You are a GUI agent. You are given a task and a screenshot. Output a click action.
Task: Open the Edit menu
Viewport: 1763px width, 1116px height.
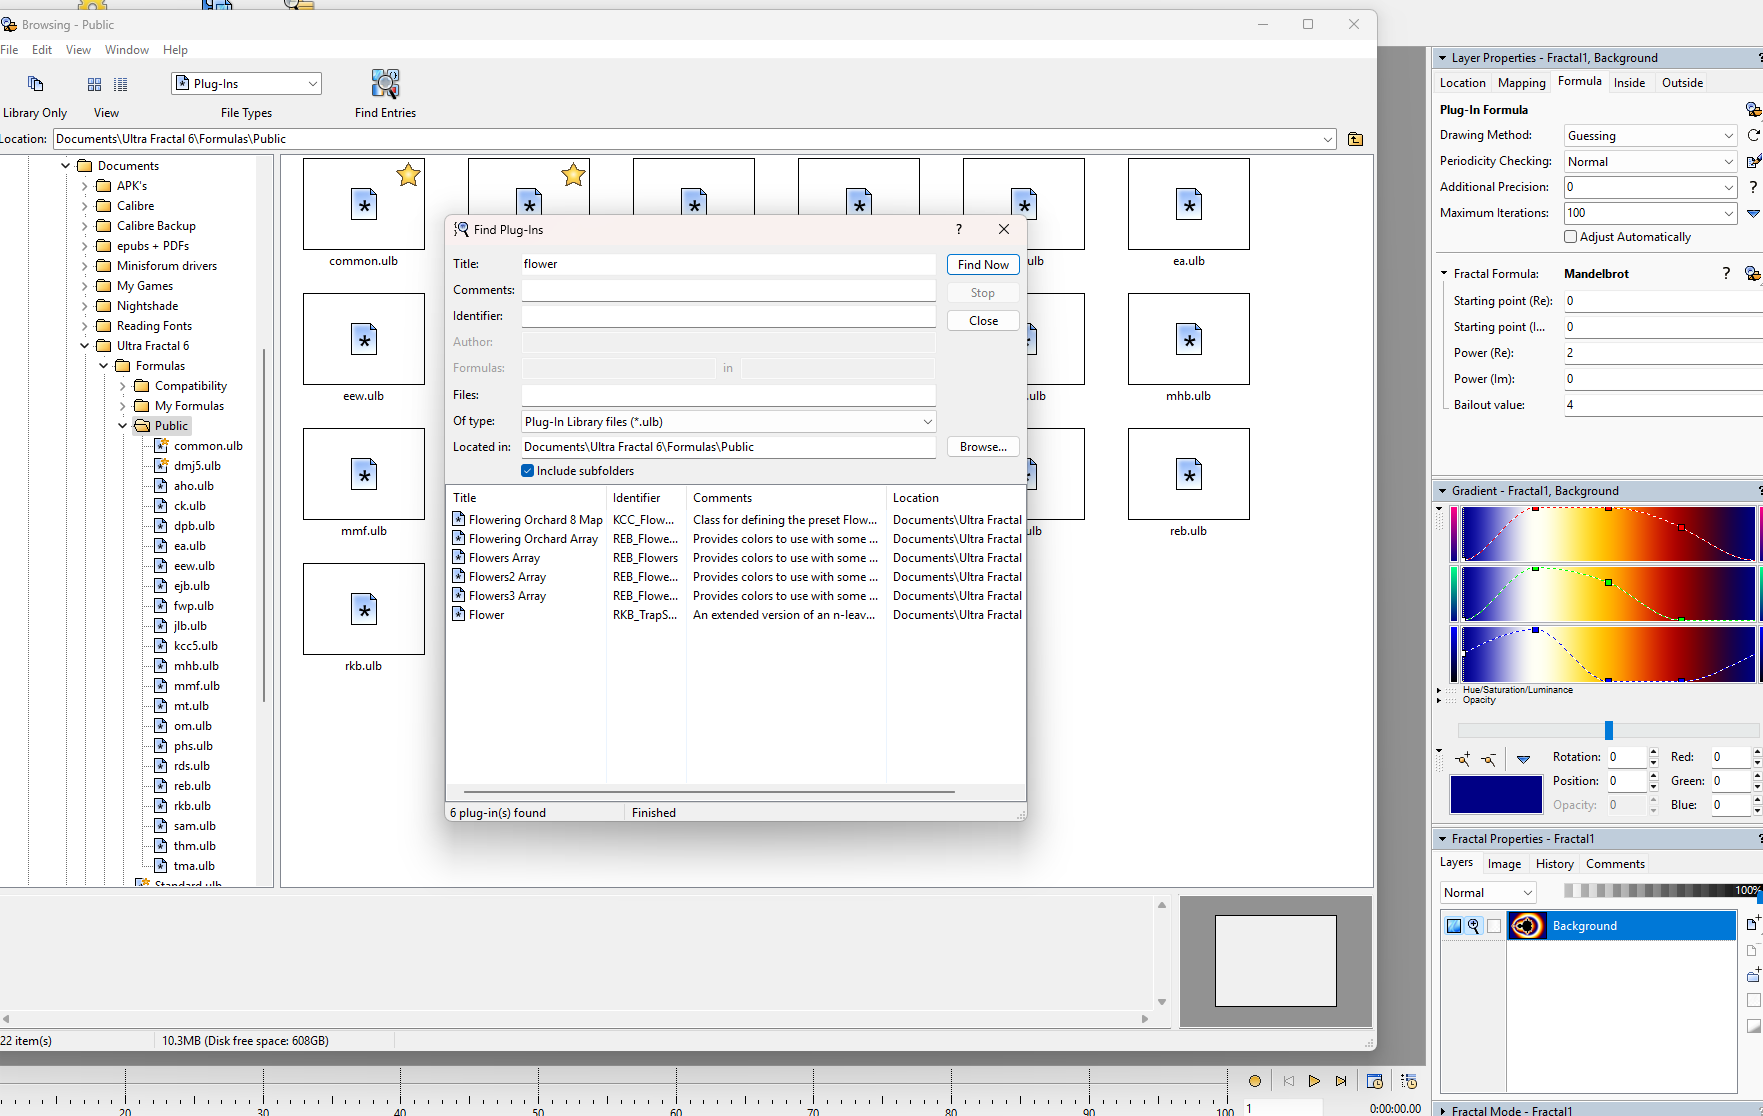42,50
